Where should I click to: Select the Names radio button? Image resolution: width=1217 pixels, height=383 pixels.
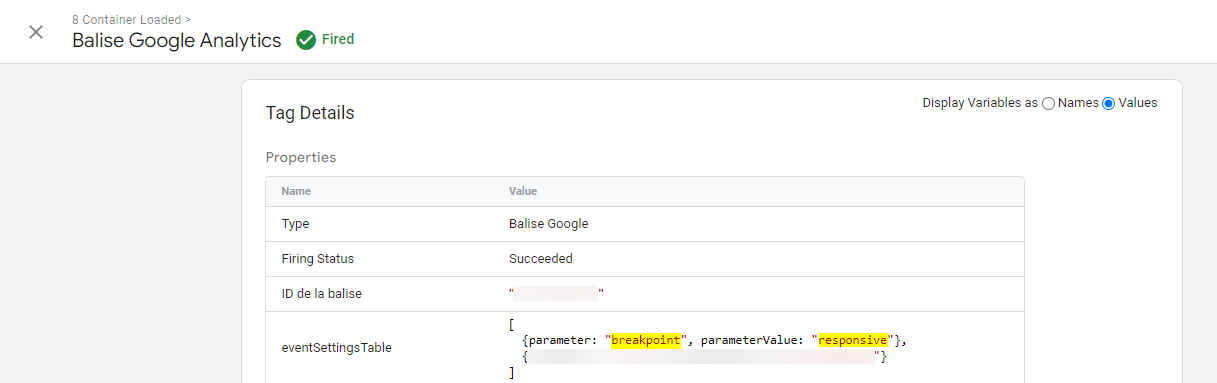point(1048,103)
